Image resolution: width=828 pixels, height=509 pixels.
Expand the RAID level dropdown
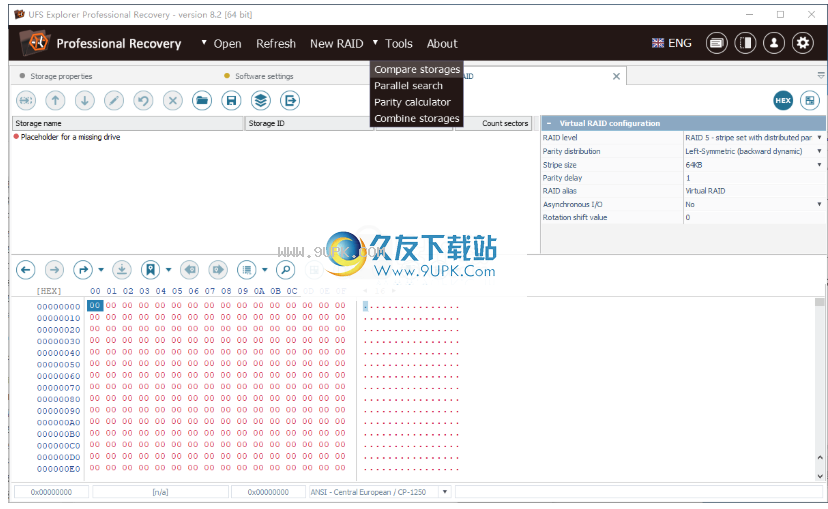coord(820,137)
